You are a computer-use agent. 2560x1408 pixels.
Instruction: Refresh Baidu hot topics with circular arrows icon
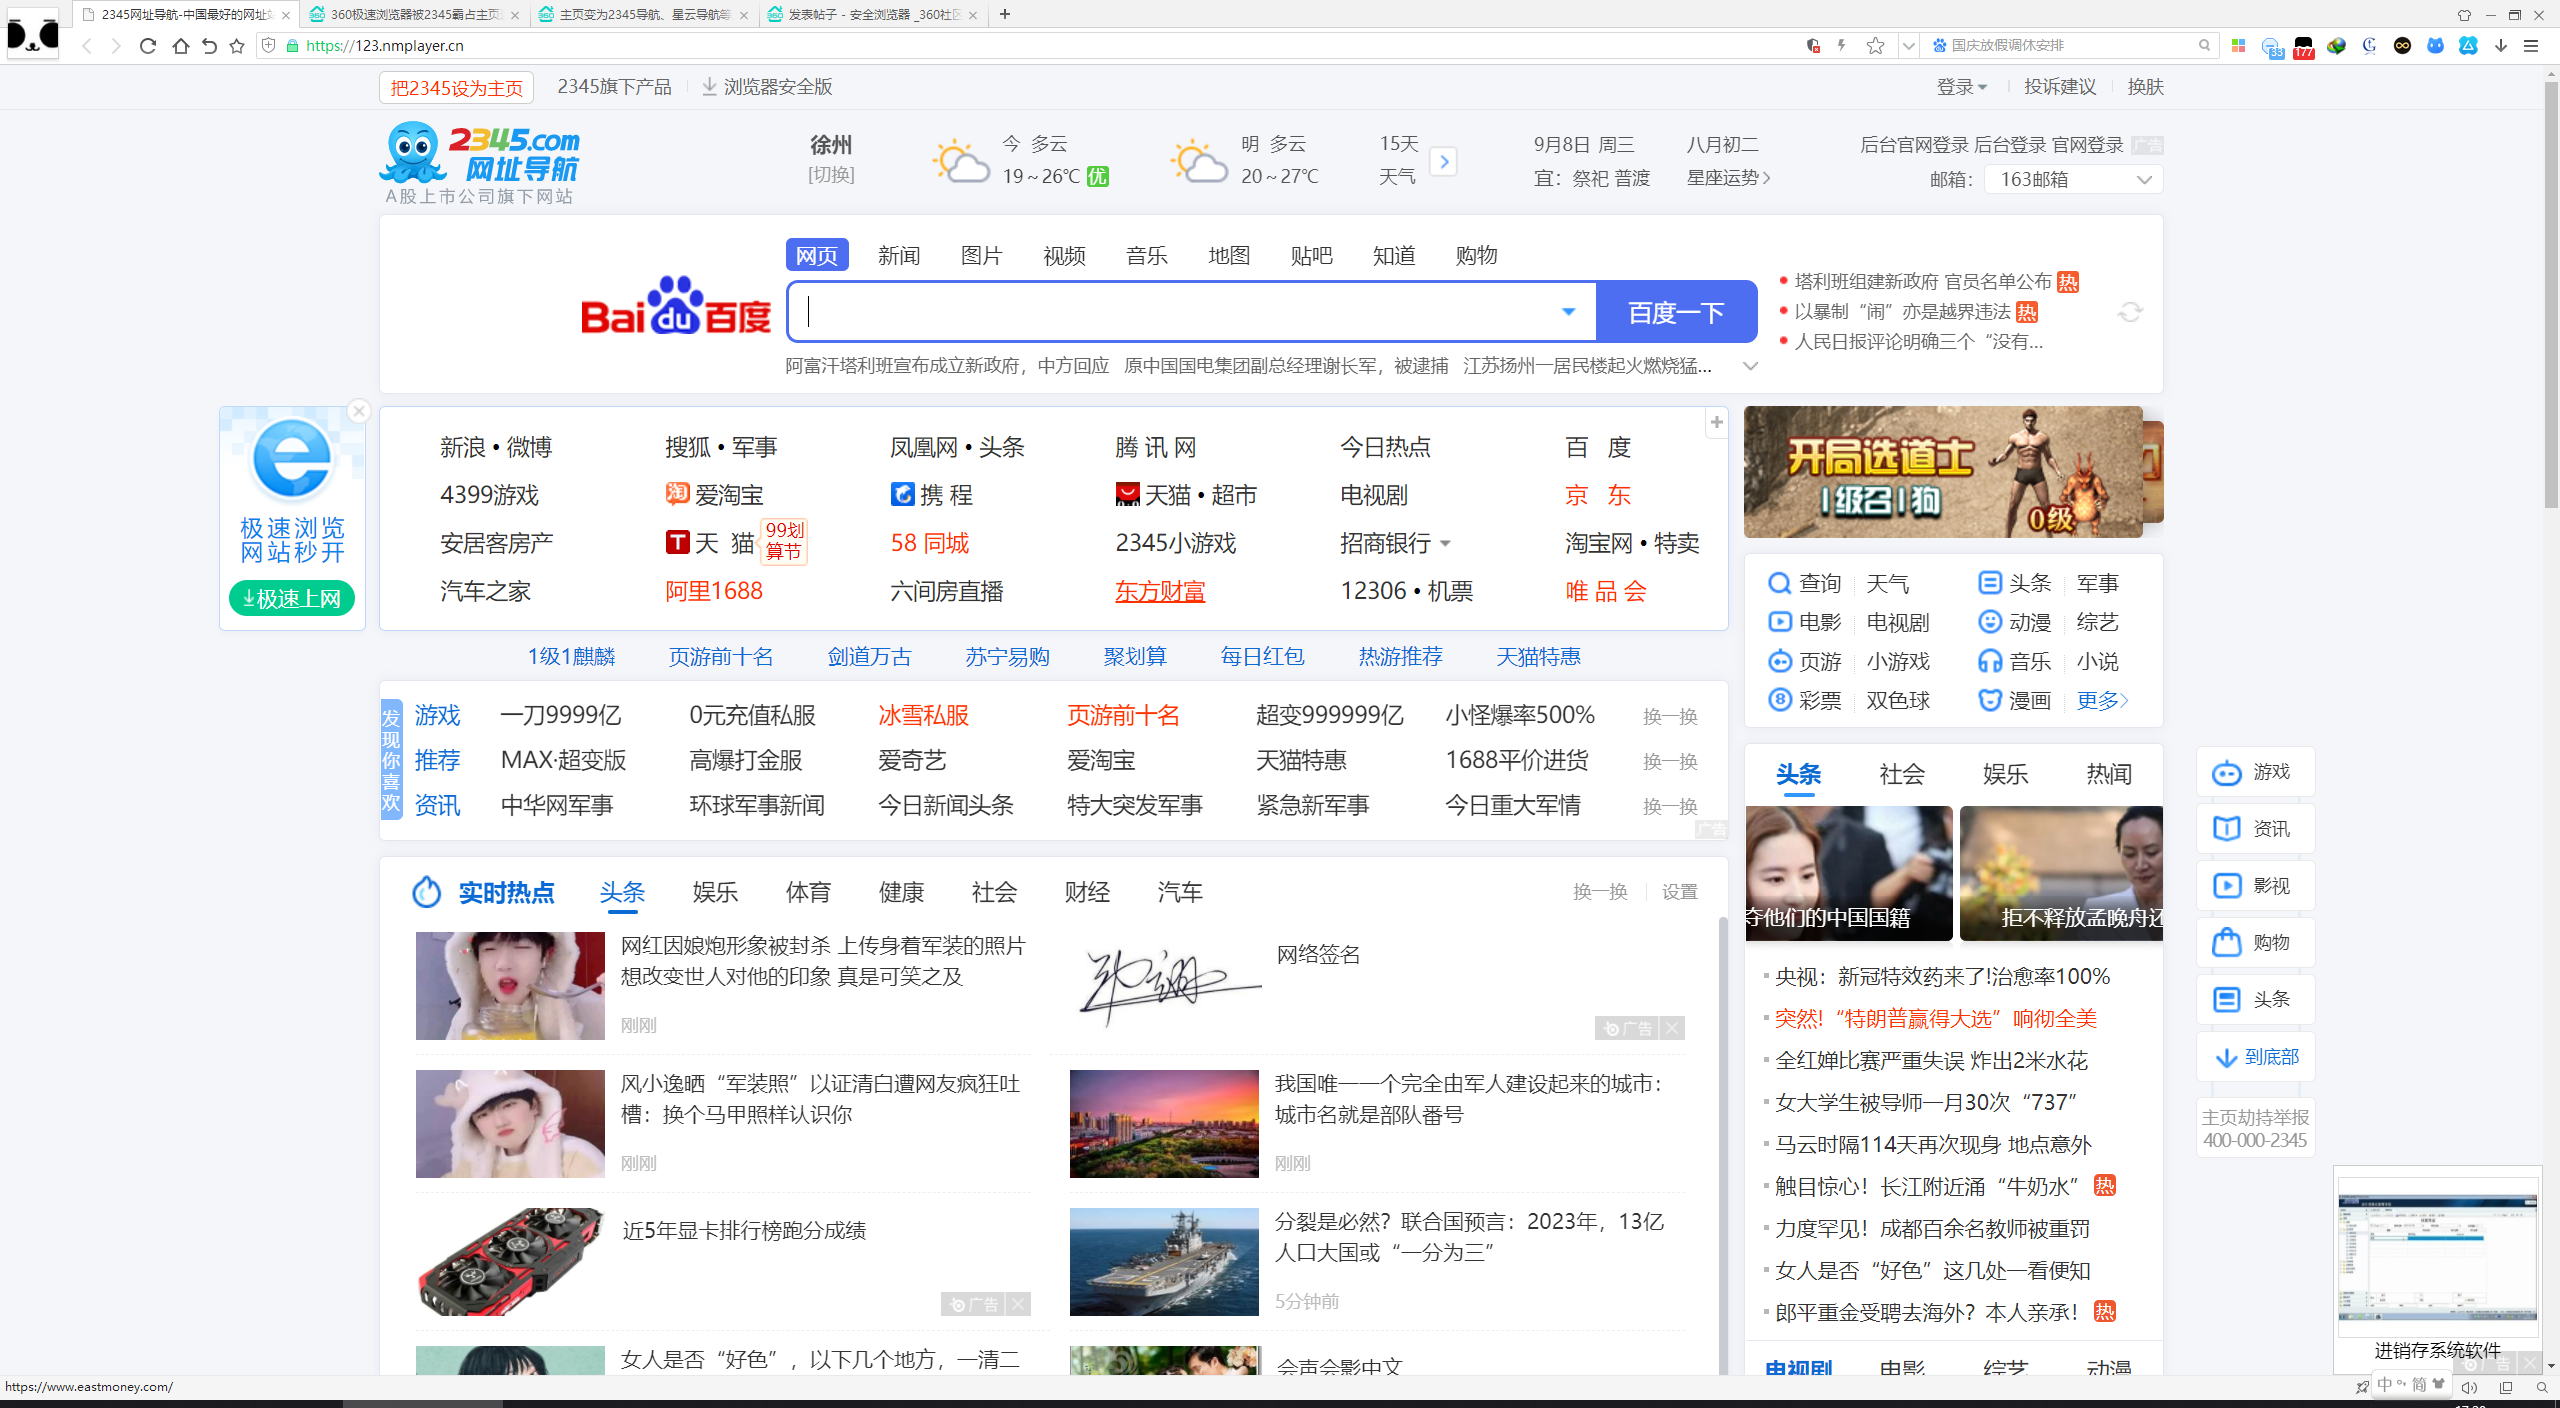(2129, 312)
